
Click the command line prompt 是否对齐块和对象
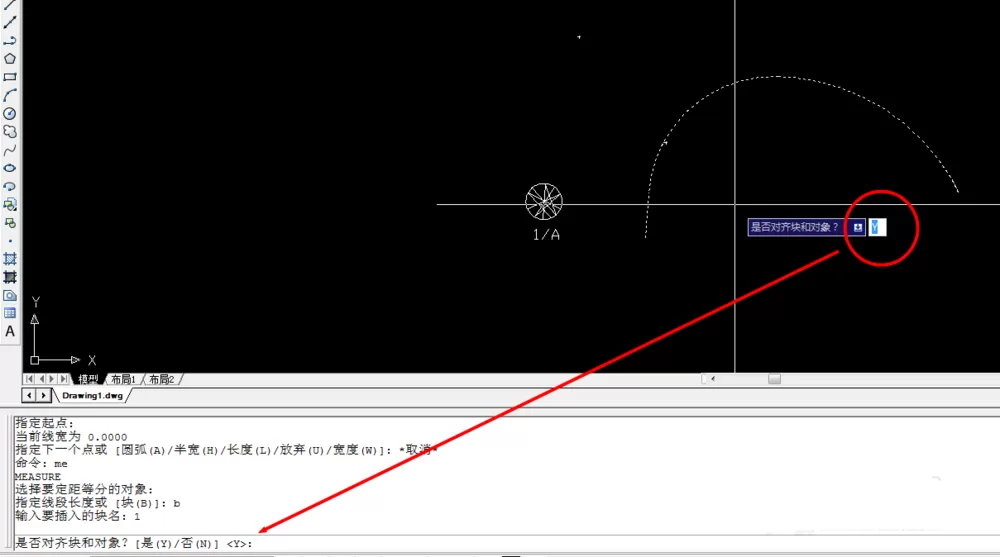click(x=134, y=544)
